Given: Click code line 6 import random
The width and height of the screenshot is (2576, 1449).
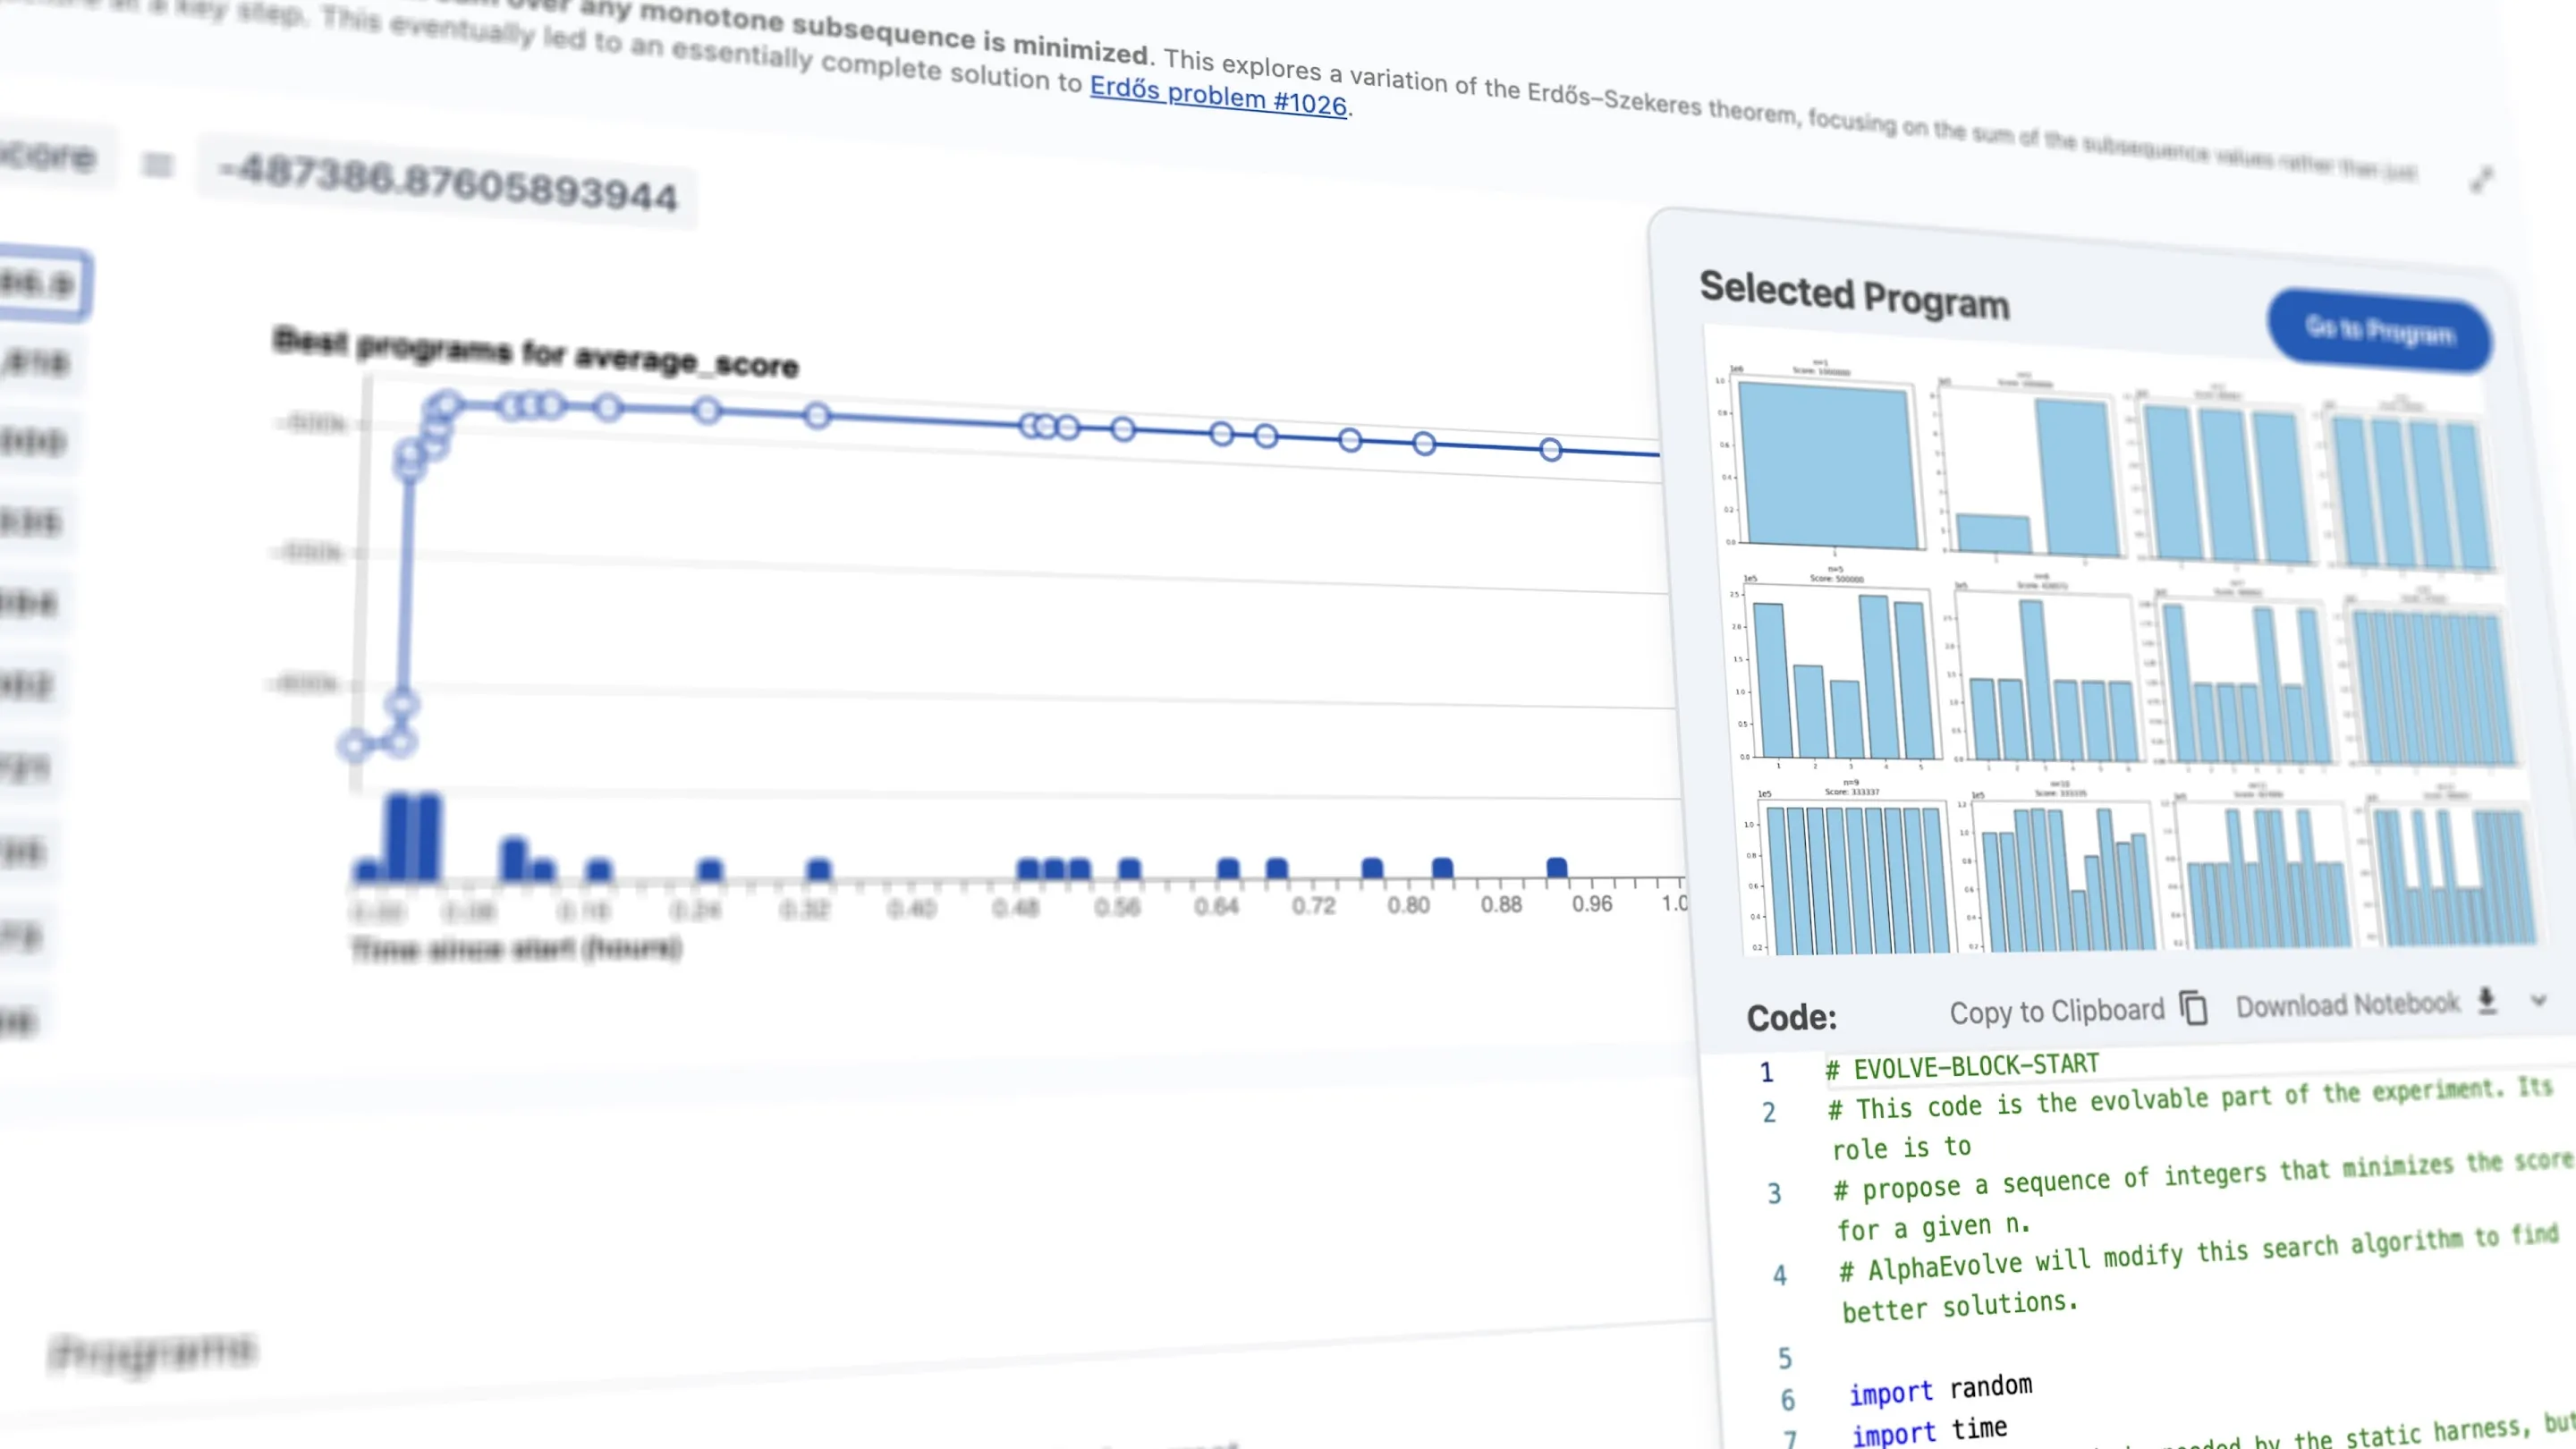Looking at the screenshot, I should (1940, 1388).
